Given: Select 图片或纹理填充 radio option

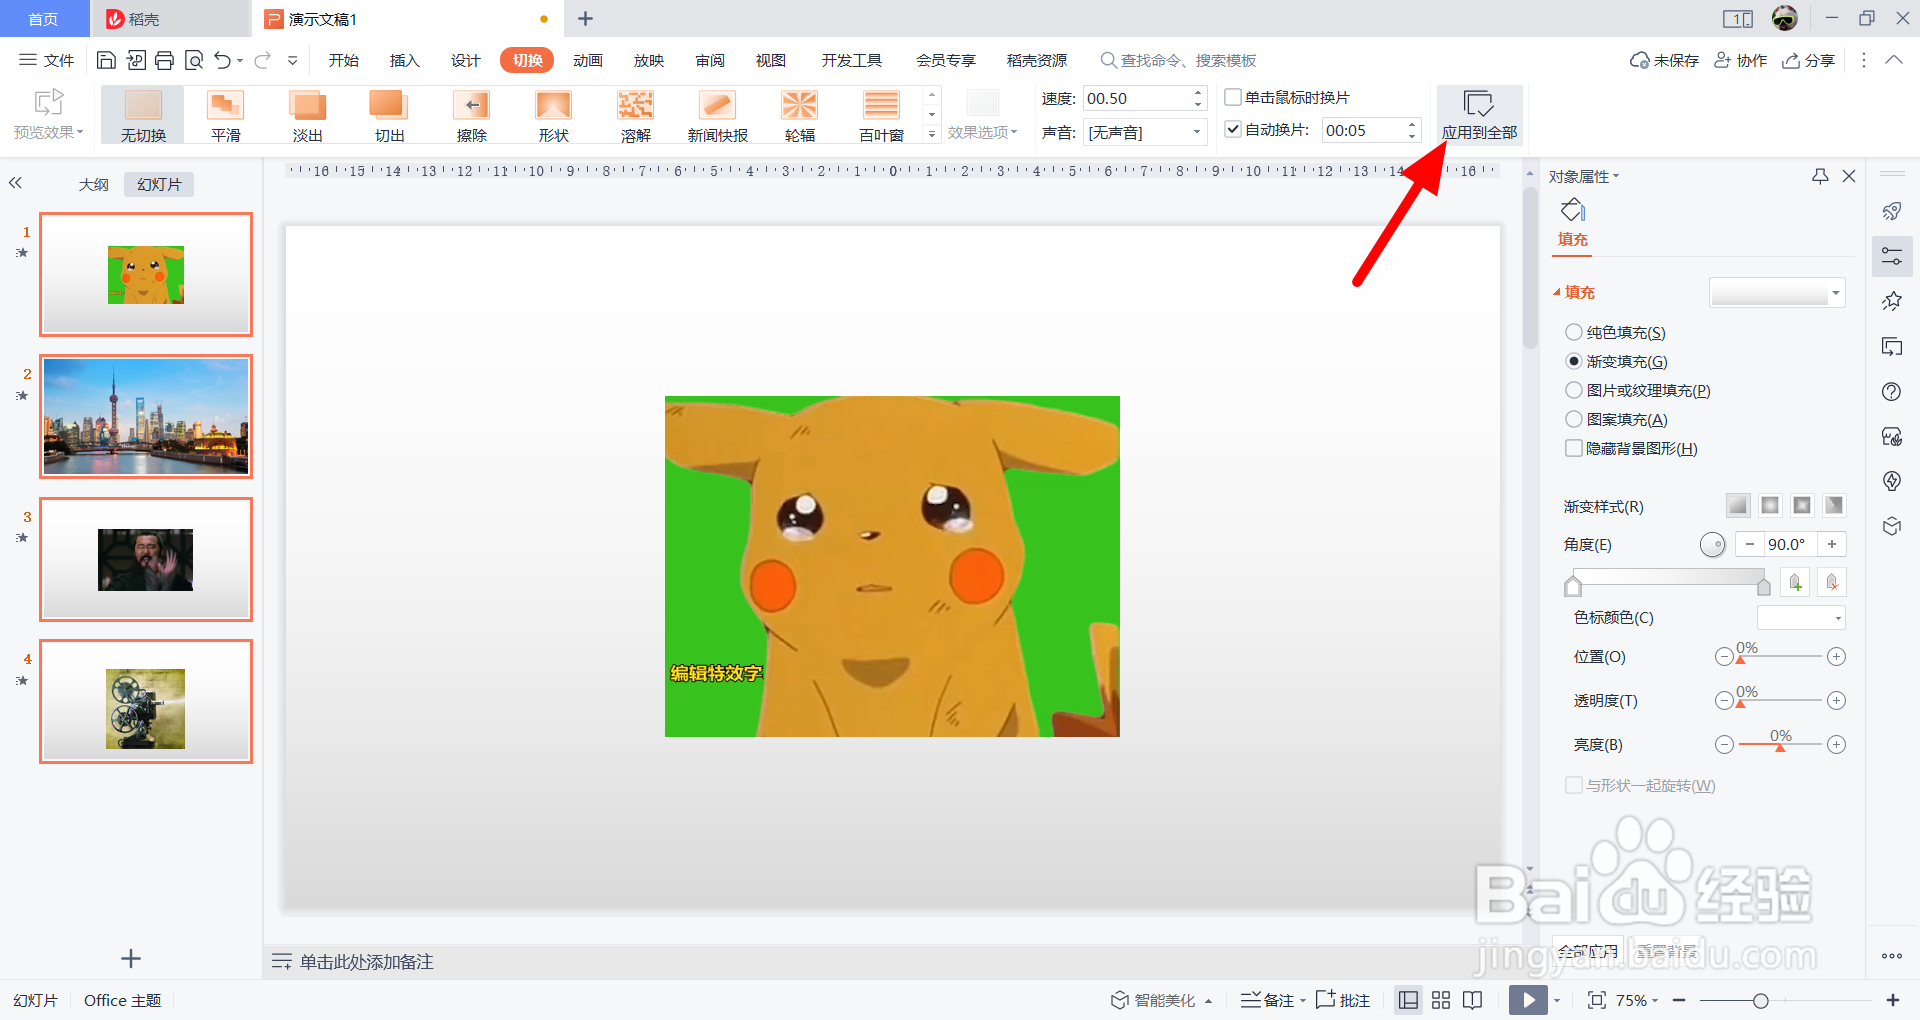Looking at the screenshot, I should point(1574,390).
